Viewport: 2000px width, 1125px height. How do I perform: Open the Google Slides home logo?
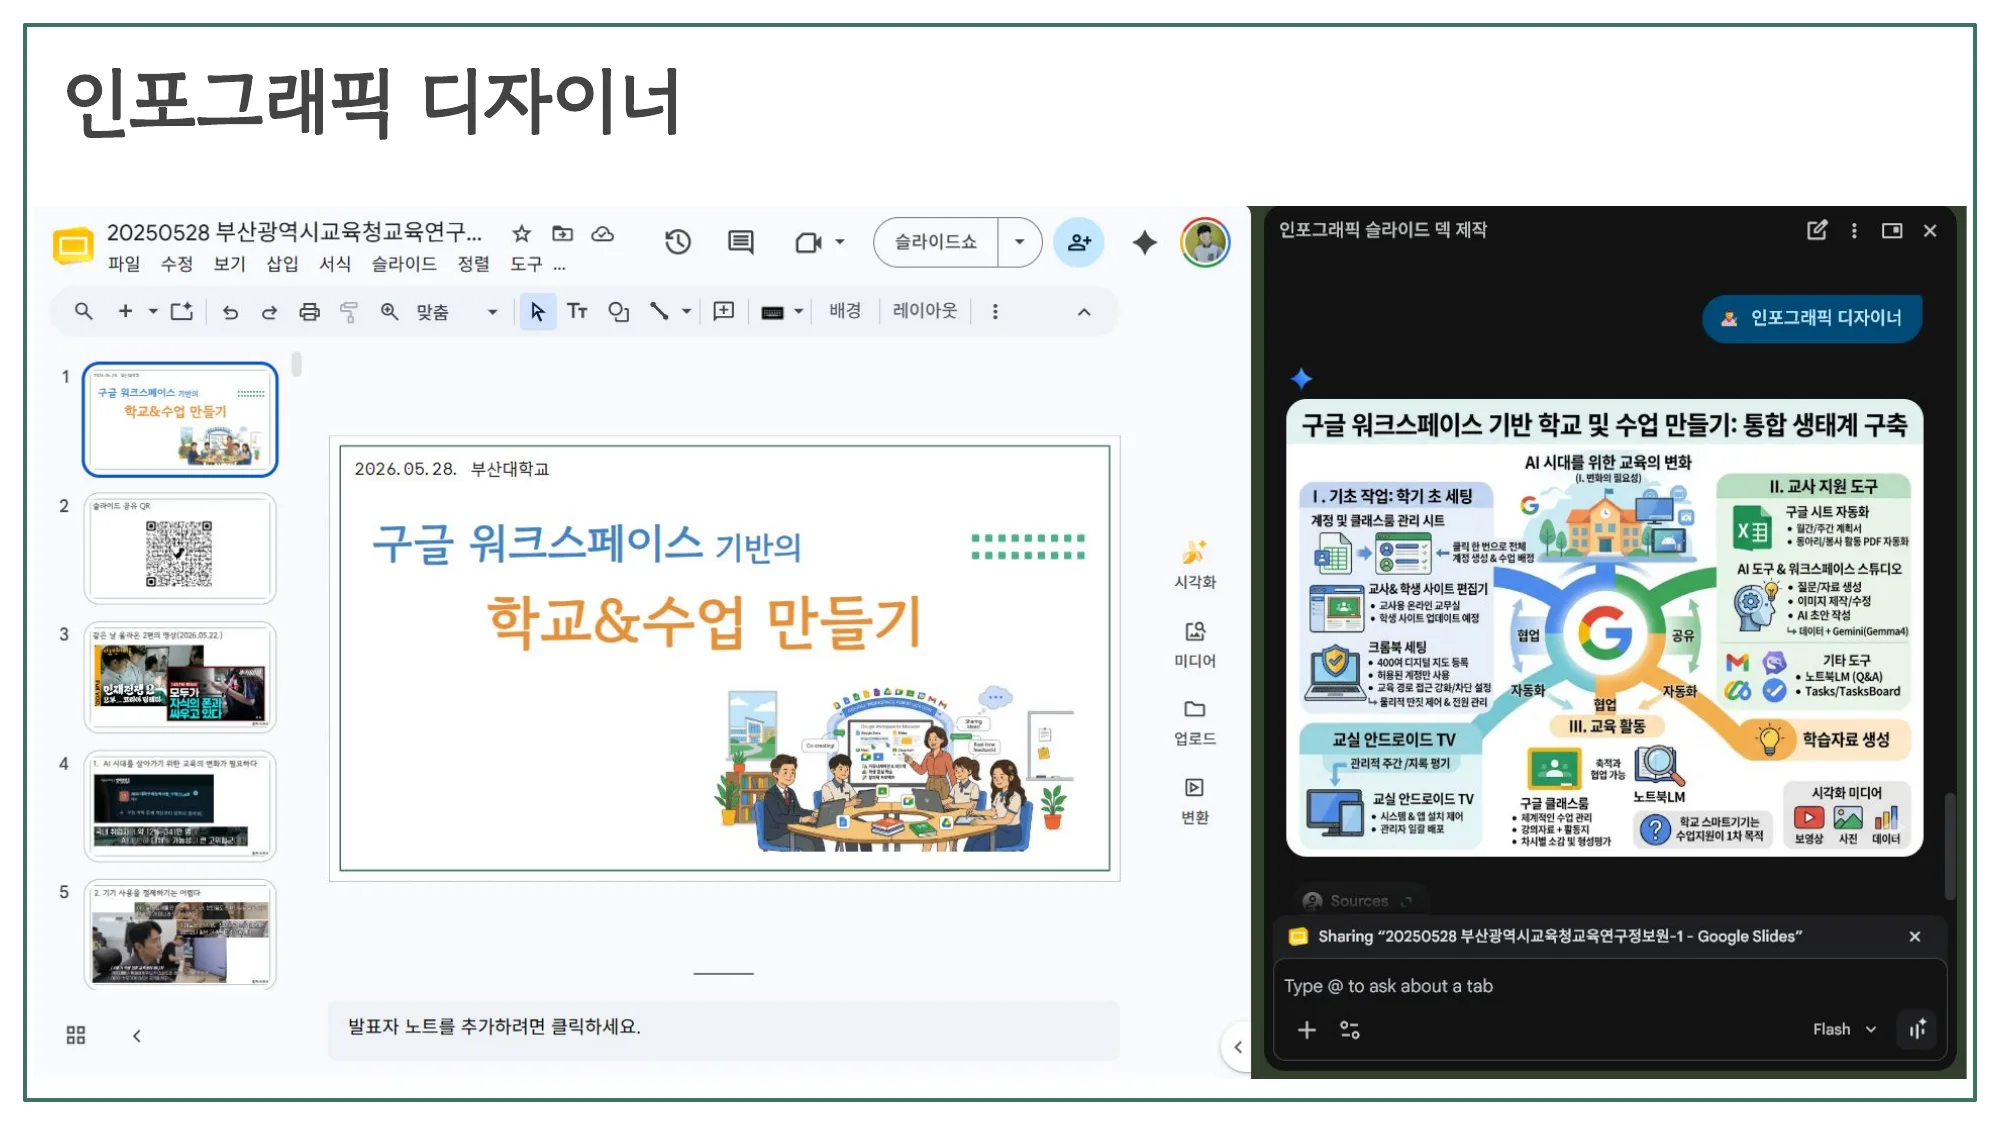(x=73, y=246)
